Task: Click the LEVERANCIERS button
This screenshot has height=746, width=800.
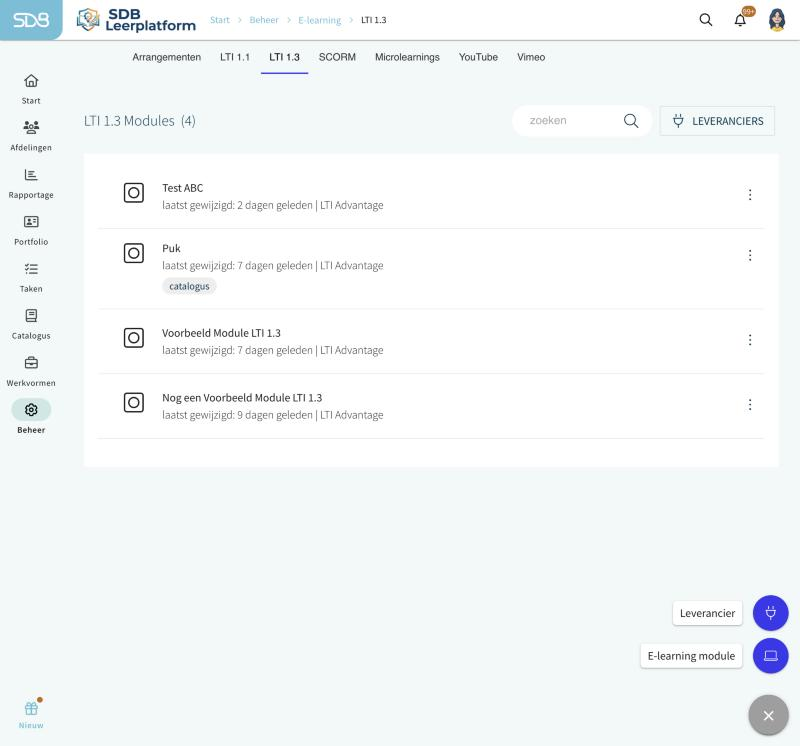Action: (717, 121)
